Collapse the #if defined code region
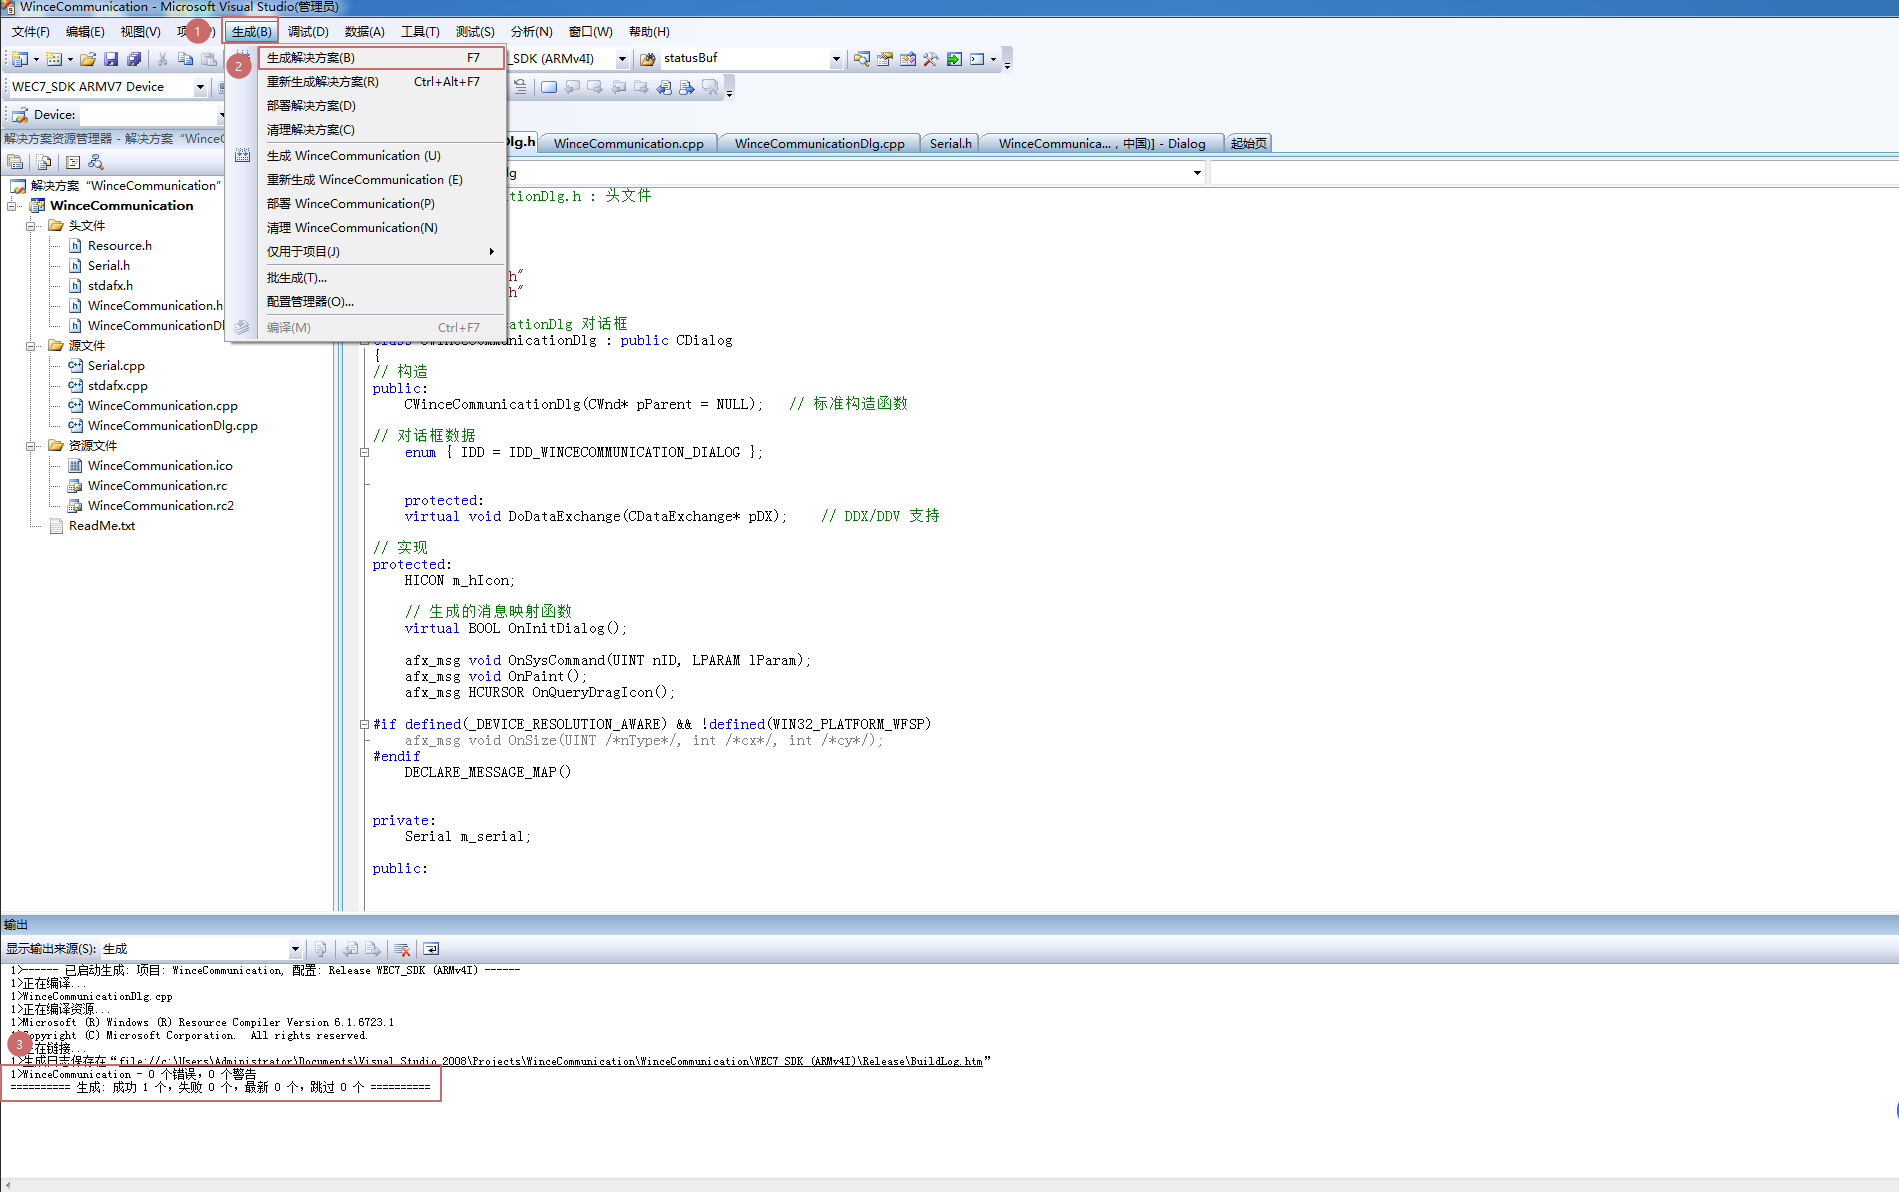 [365, 725]
